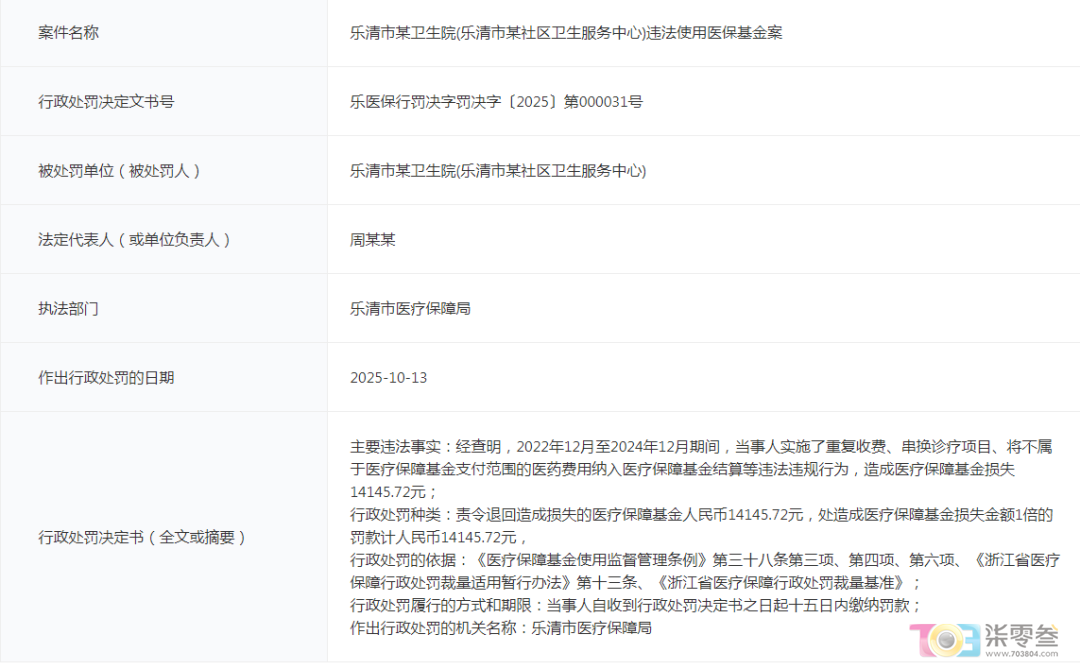Select the 行政处罚决定文书号 label
The width and height of the screenshot is (1080, 669).
pos(106,101)
